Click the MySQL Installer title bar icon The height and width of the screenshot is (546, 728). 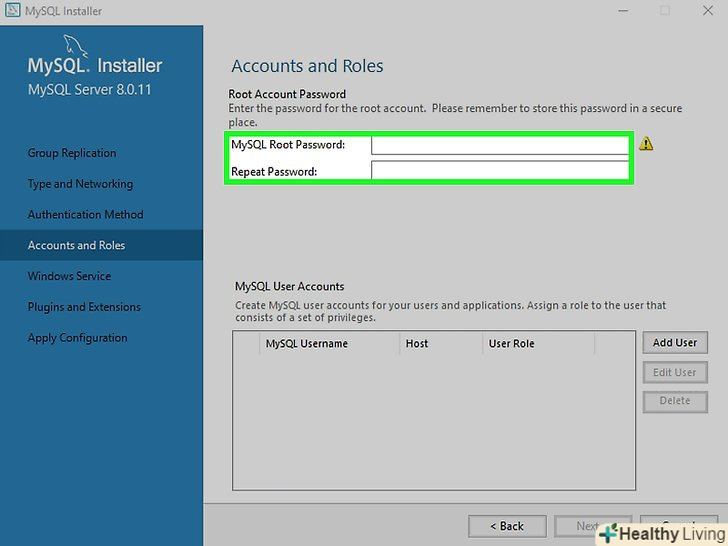click(x=13, y=10)
